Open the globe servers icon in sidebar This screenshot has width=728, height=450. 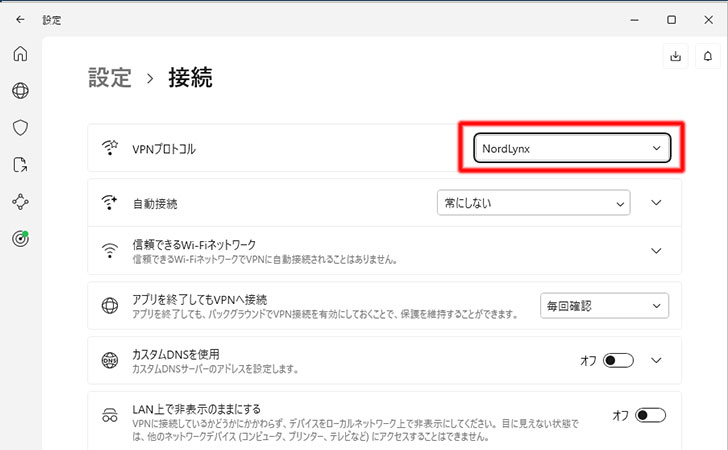pos(20,91)
